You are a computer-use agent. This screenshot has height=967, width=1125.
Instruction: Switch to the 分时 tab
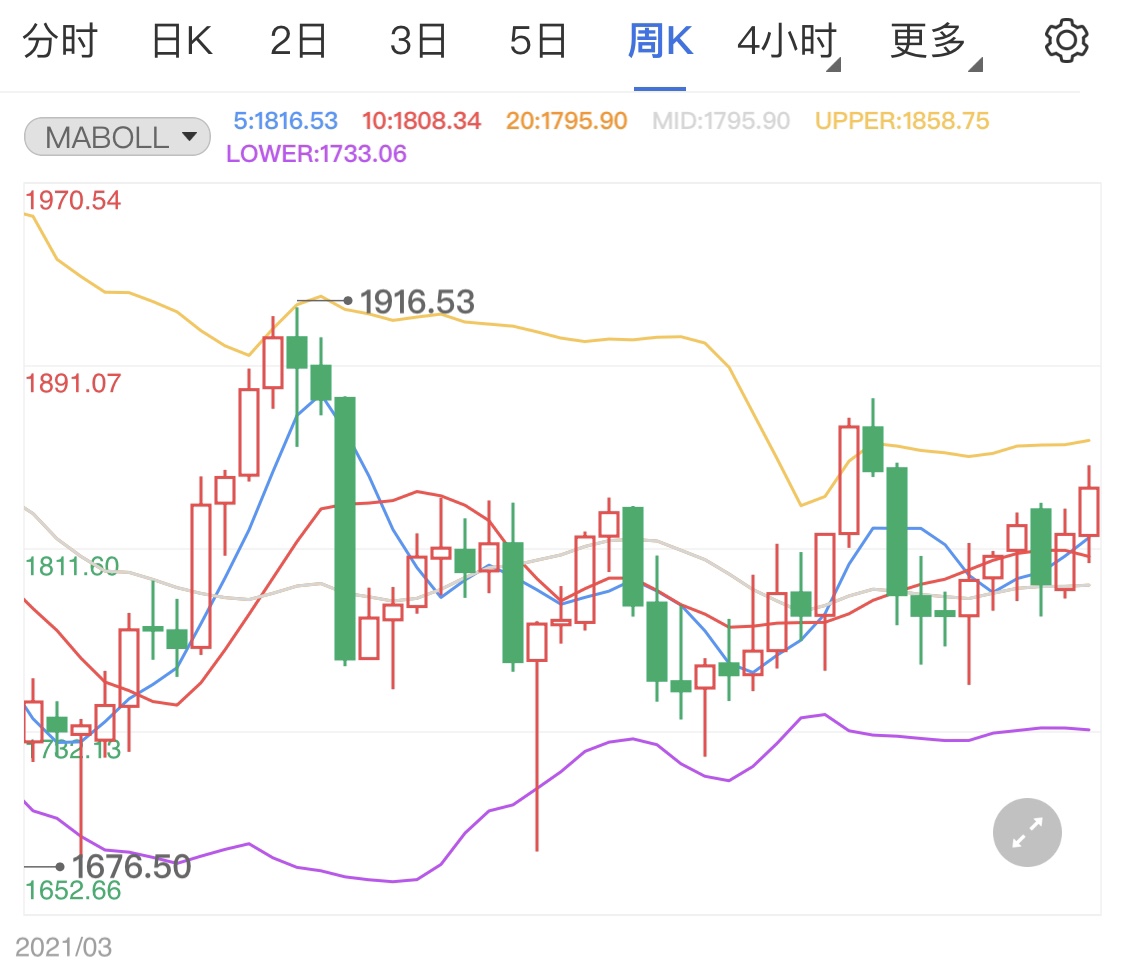tap(60, 41)
